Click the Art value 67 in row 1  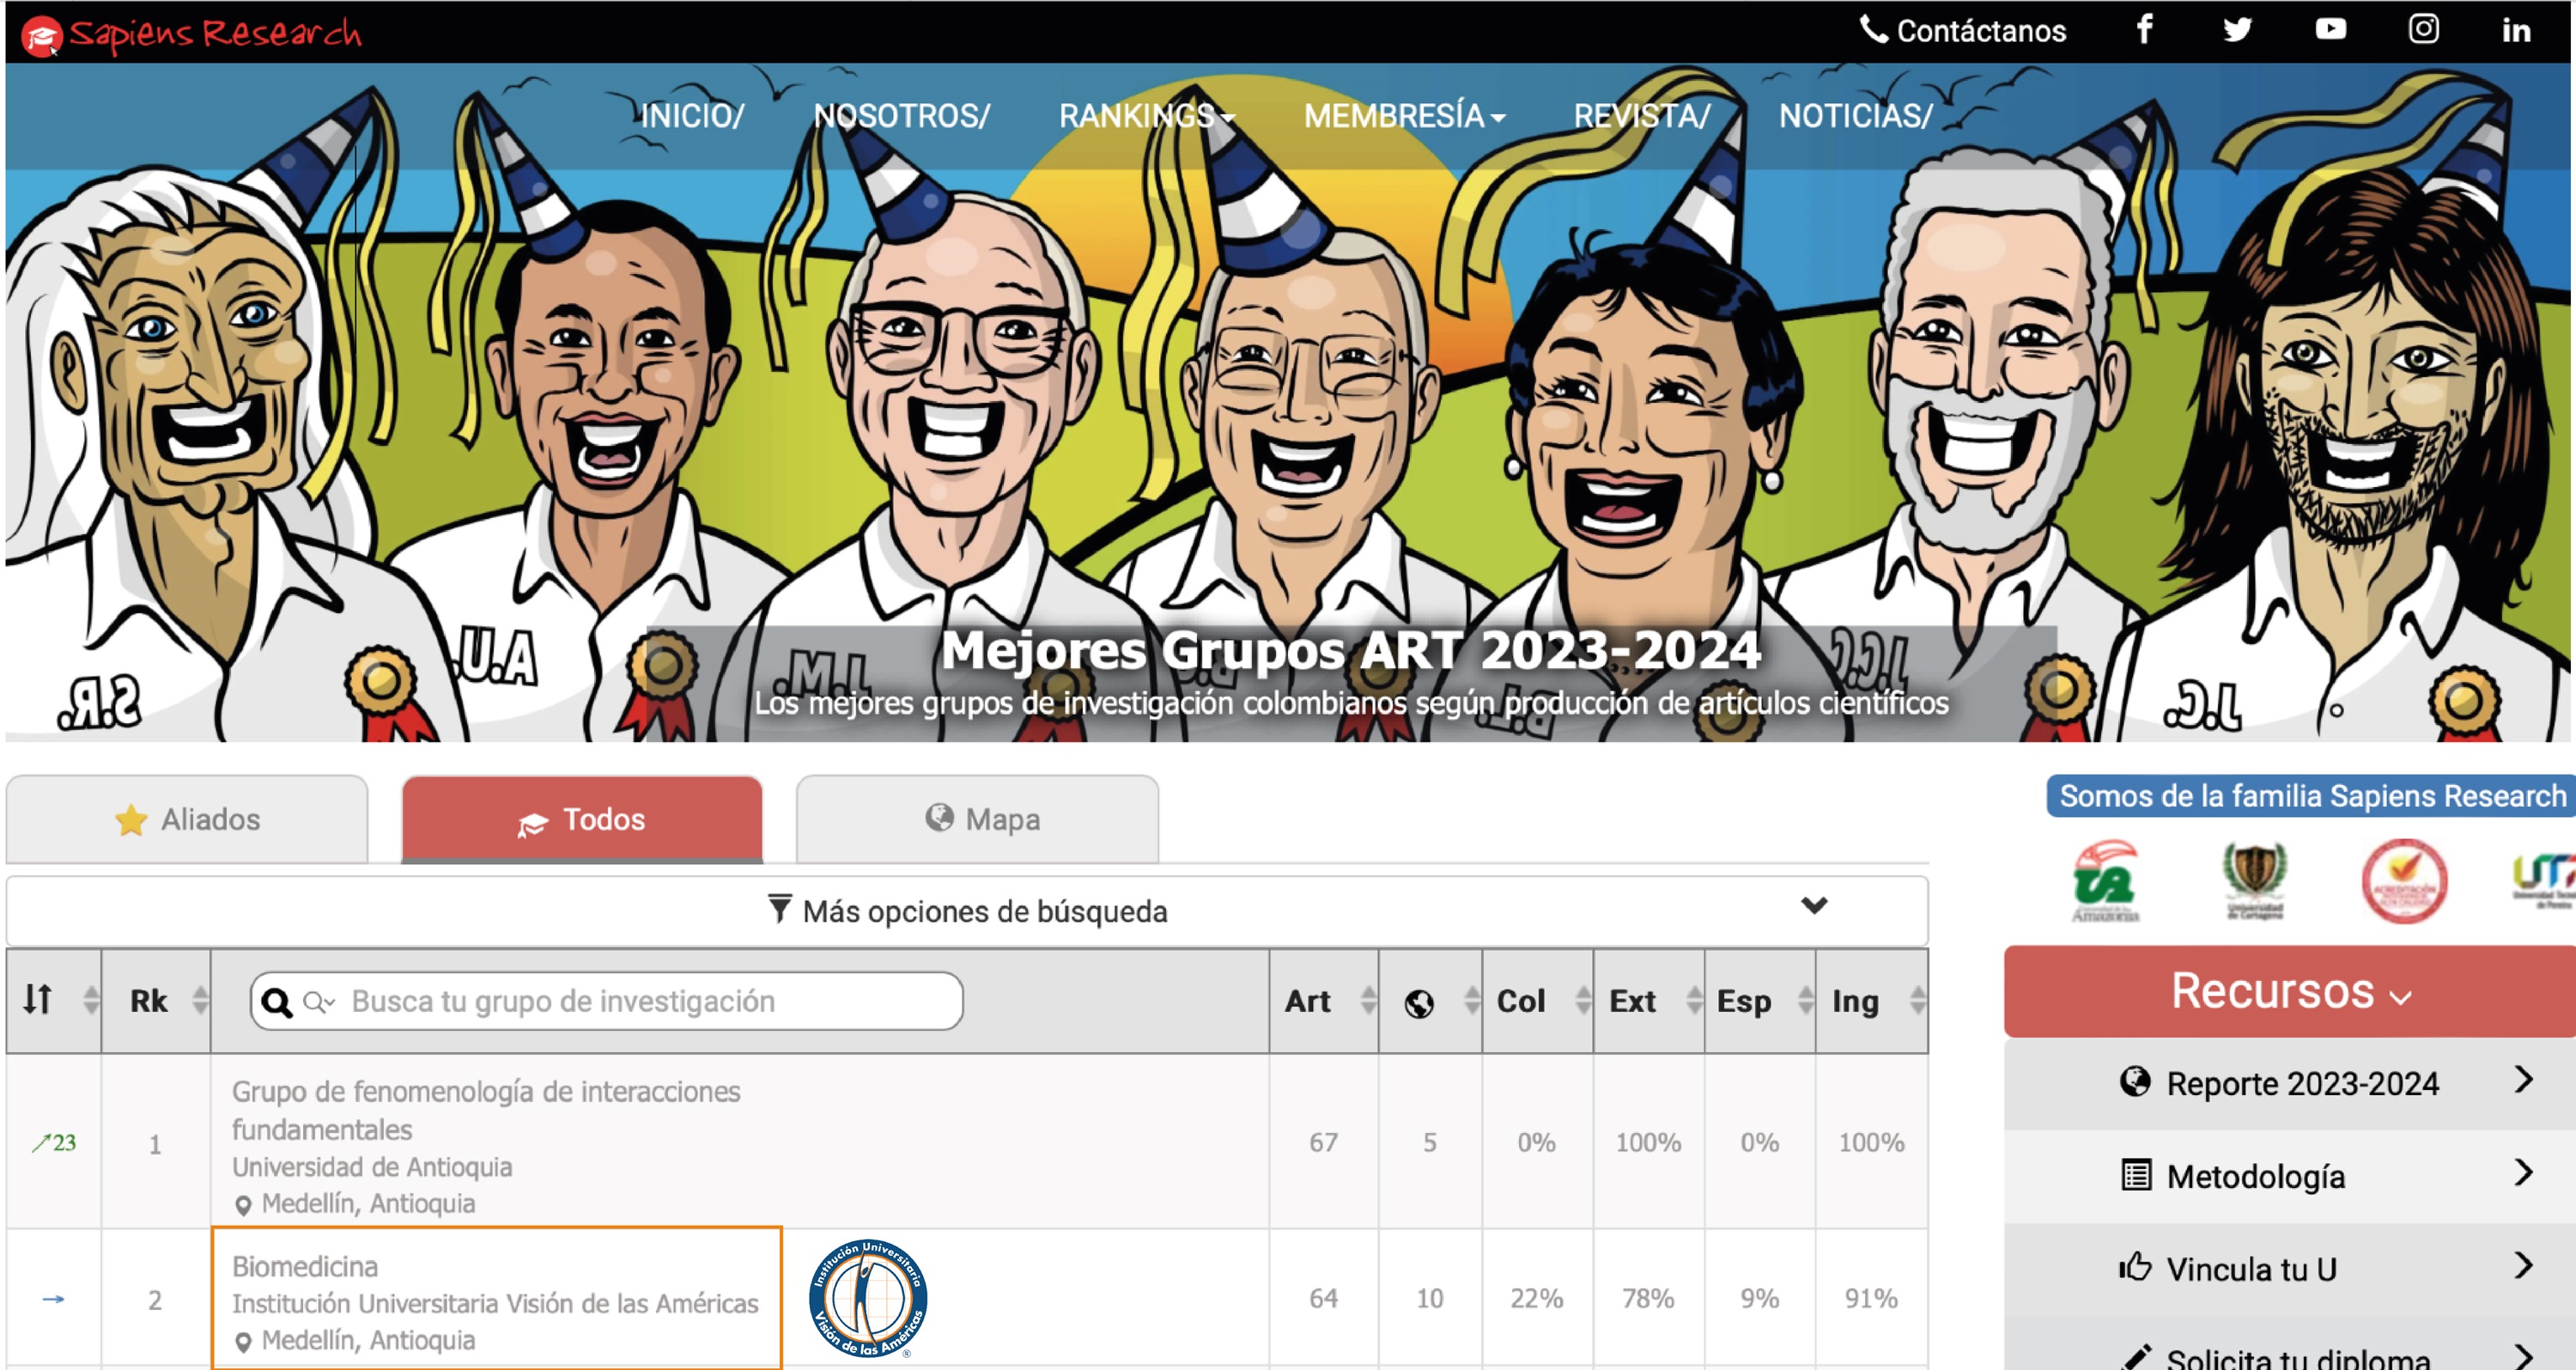tap(1323, 1142)
